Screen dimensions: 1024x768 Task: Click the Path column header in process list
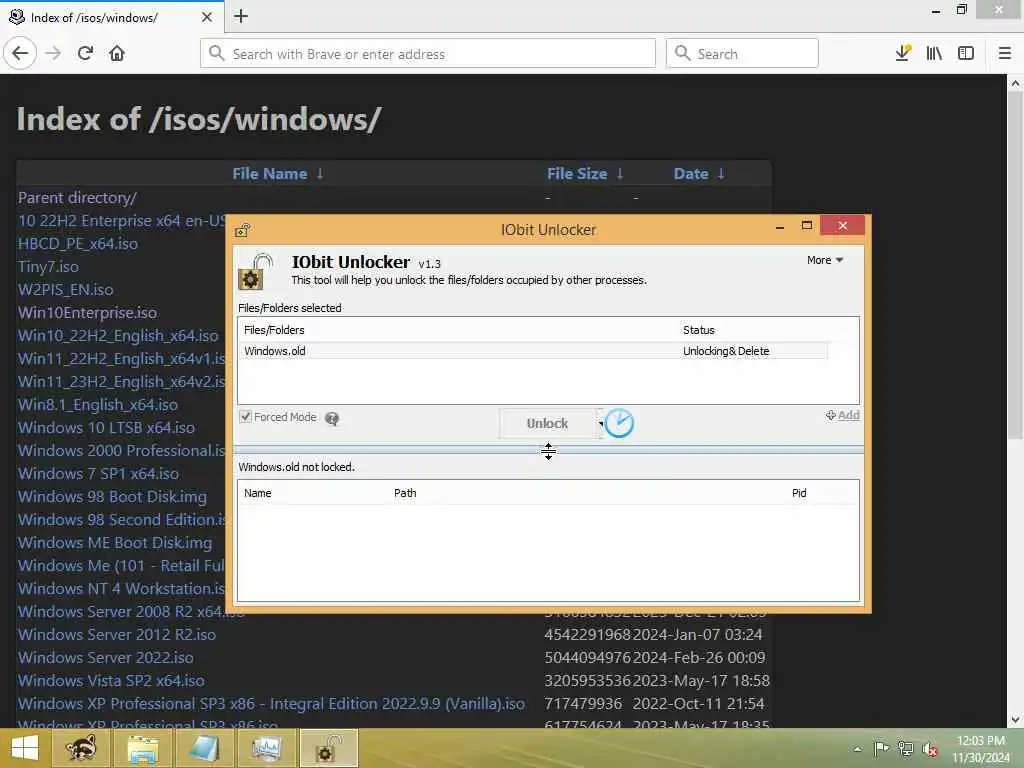[405, 493]
